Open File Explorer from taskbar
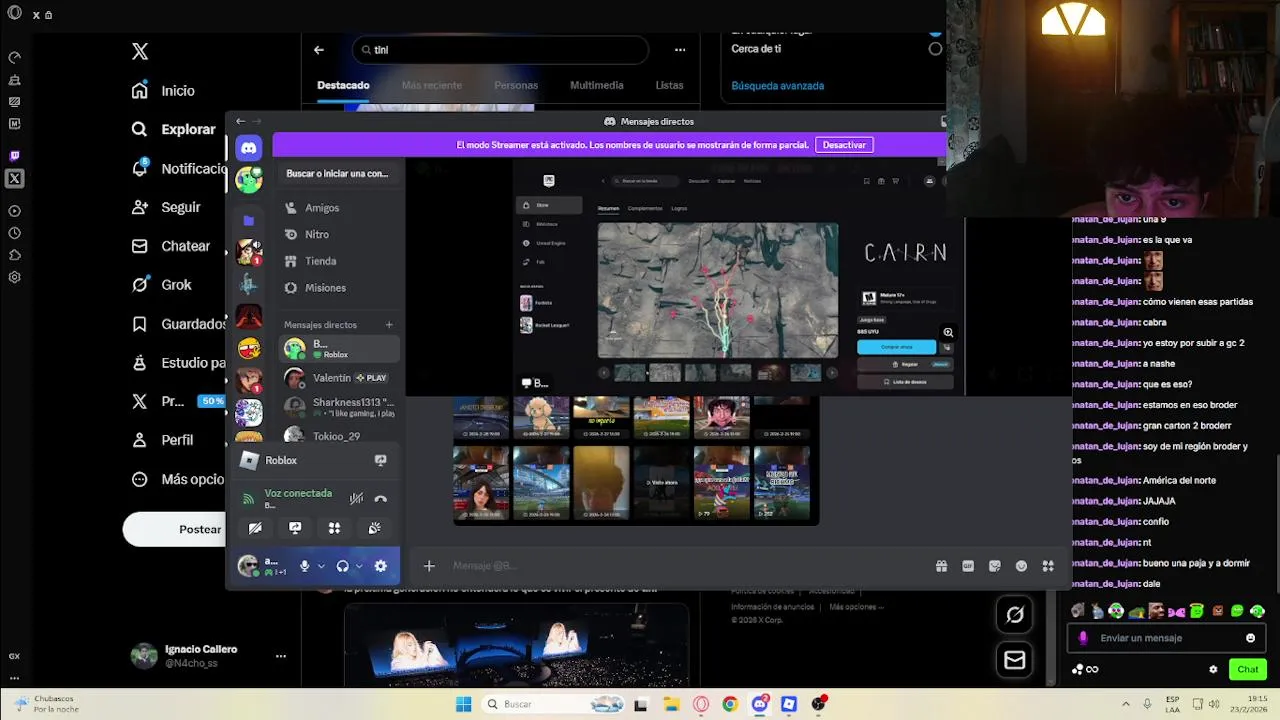The width and height of the screenshot is (1280, 720). pyautogui.click(x=671, y=704)
